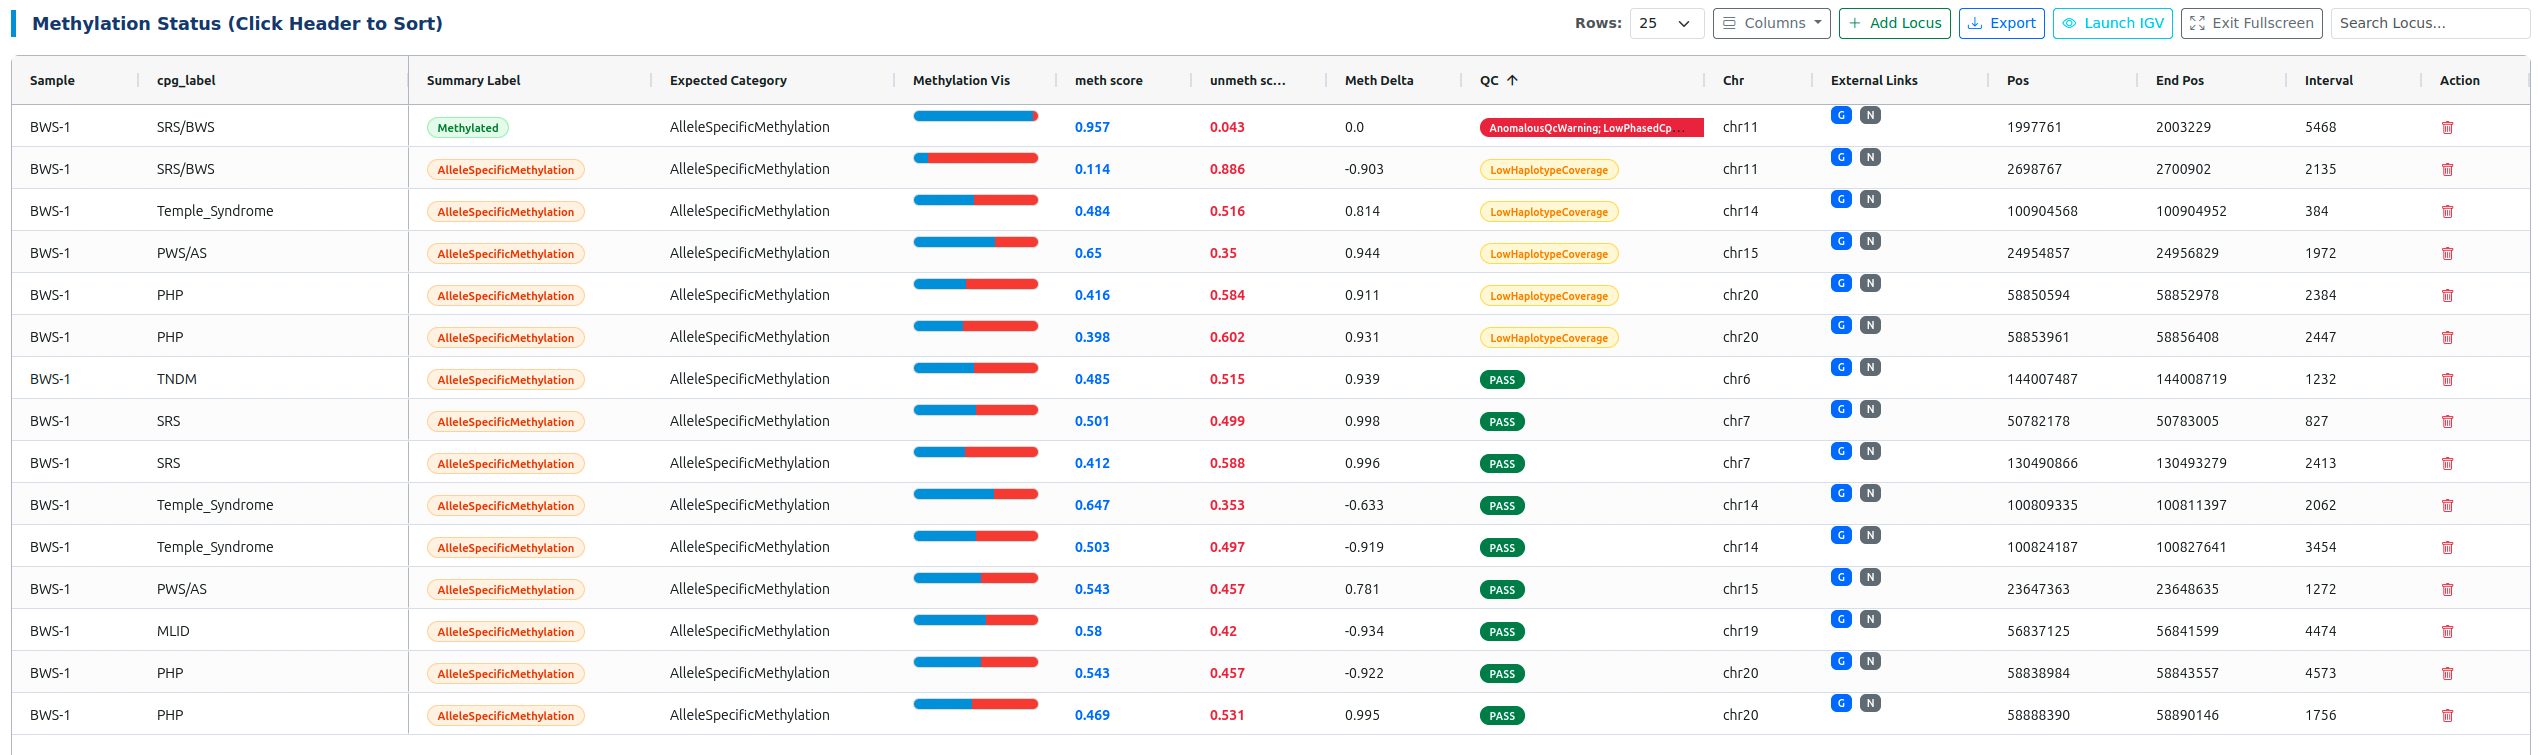The height and width of the screenshot is (755, 2539).
Task: Launch IGV viewer
Action: click(x=2112, y=23)
